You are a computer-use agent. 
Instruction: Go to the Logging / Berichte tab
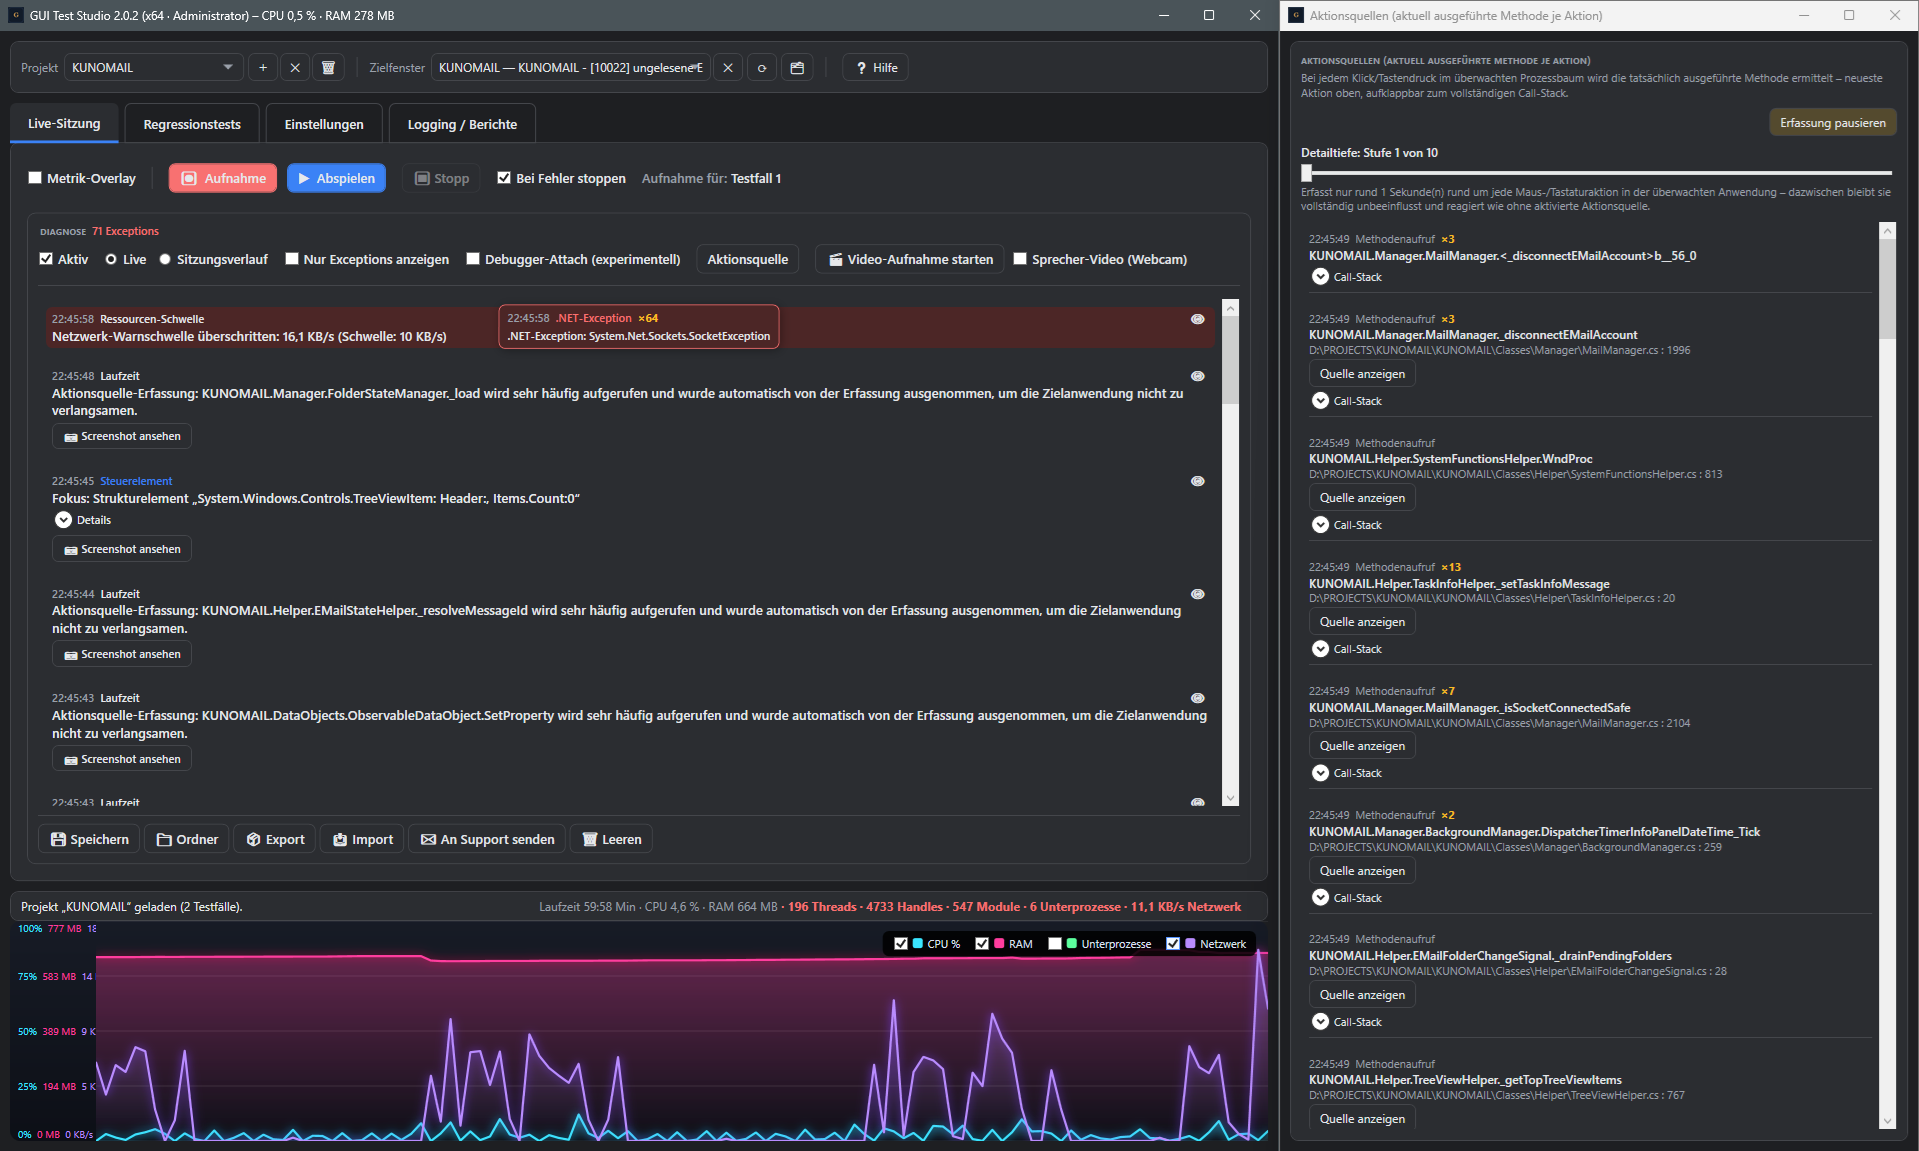[x=462, y=124]
